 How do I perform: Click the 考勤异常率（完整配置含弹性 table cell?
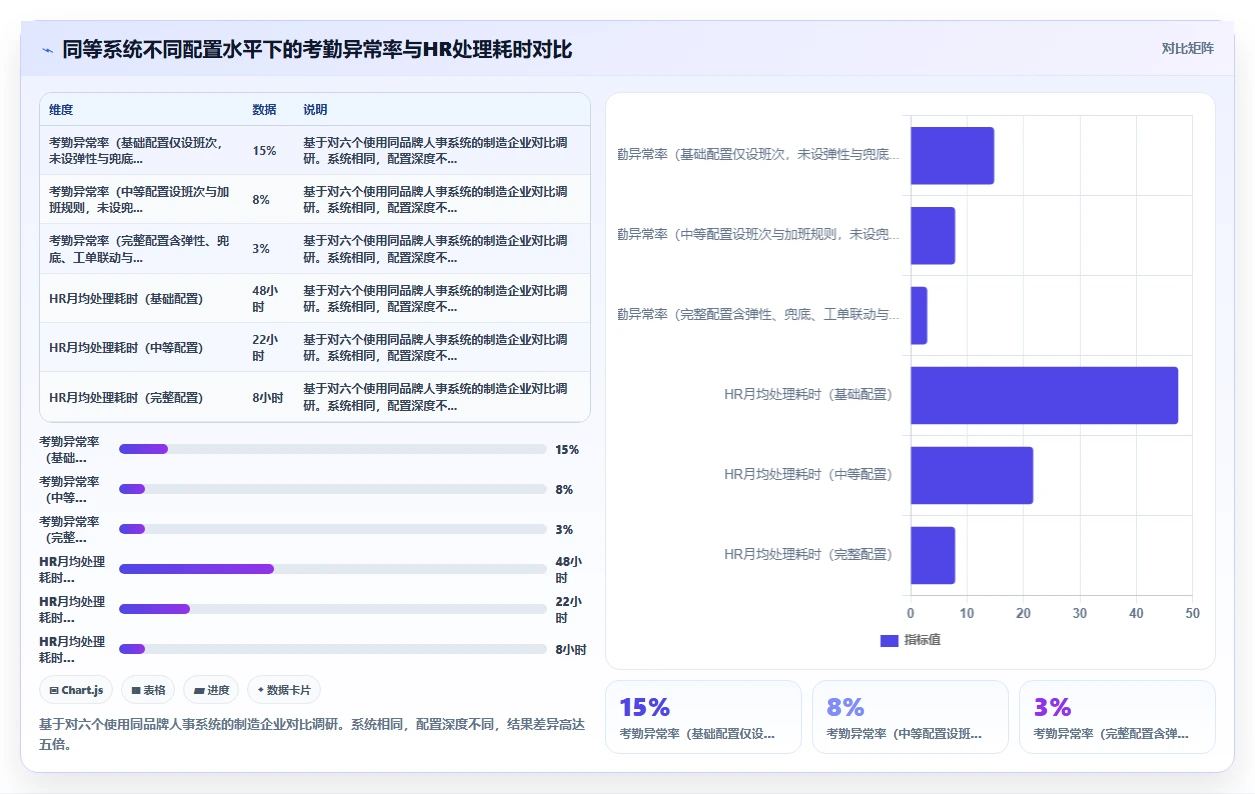pyautogui.click(x=140, y=248)
